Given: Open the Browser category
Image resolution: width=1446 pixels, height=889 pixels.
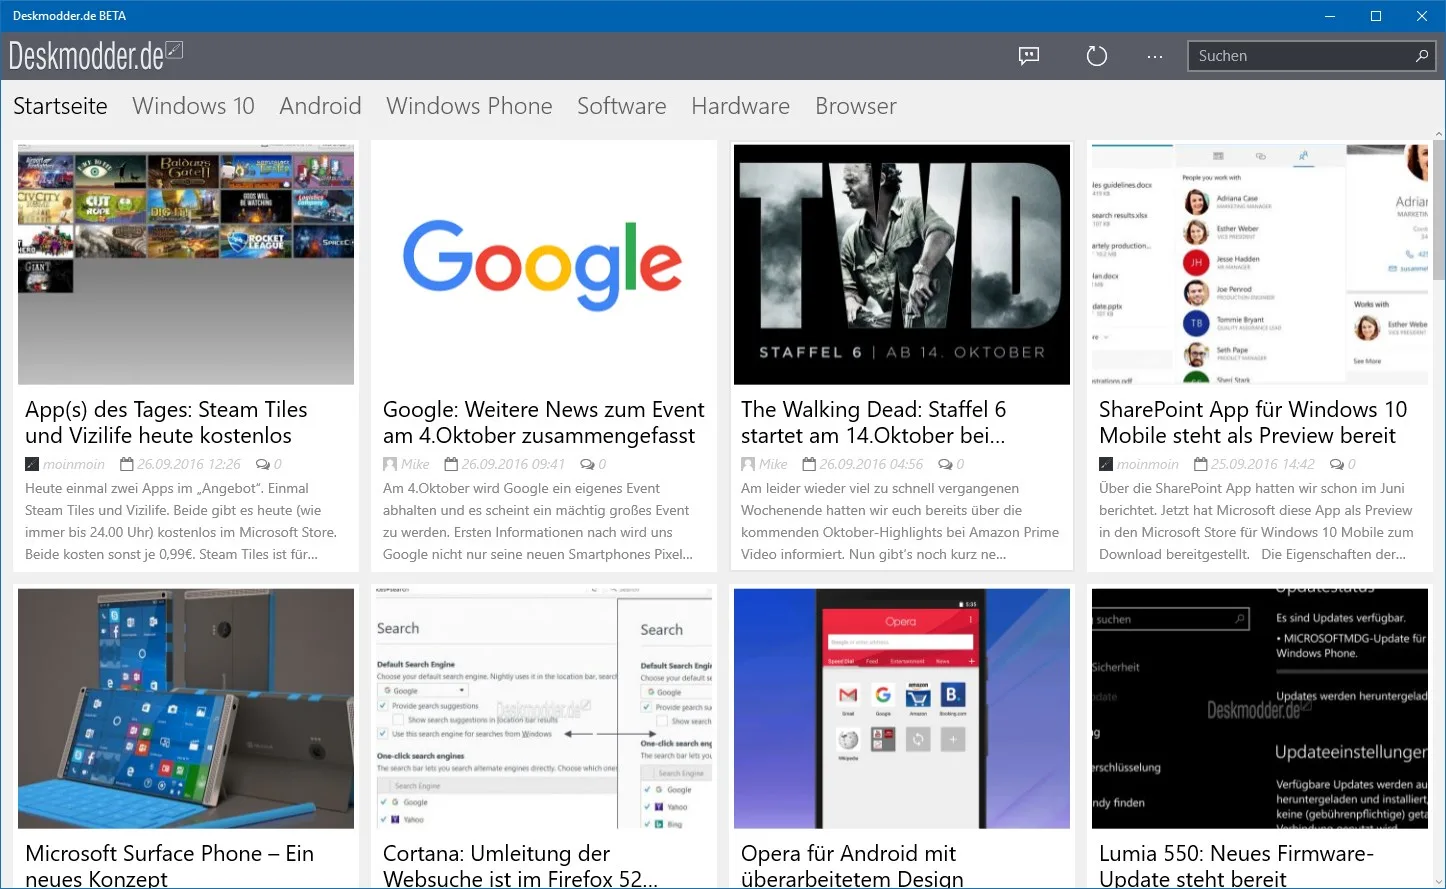Looking at the screenshot, I should click(855, 106).
